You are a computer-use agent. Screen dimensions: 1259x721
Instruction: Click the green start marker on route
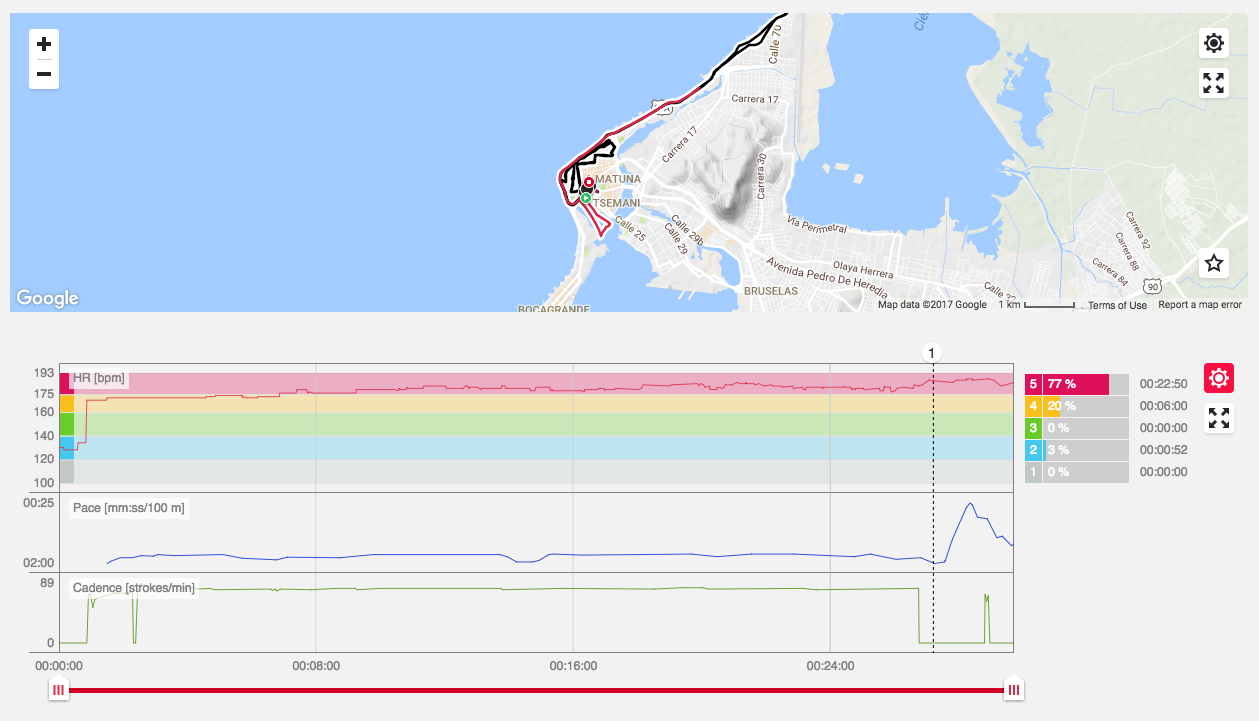click(585, 198)
